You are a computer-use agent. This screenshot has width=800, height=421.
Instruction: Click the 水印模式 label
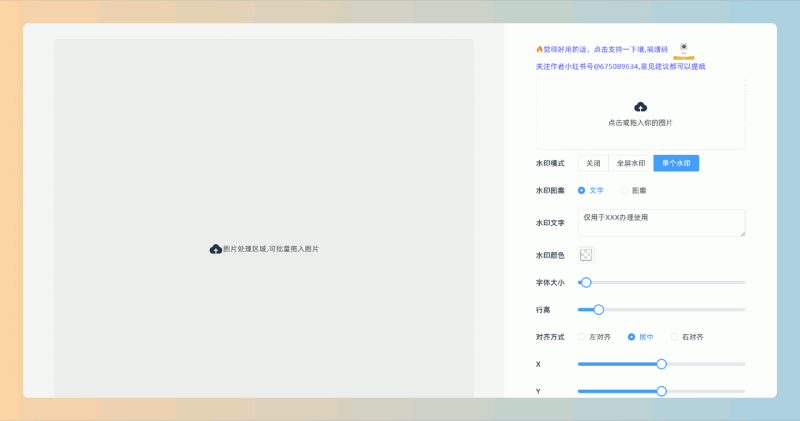(x=550, y=163)
